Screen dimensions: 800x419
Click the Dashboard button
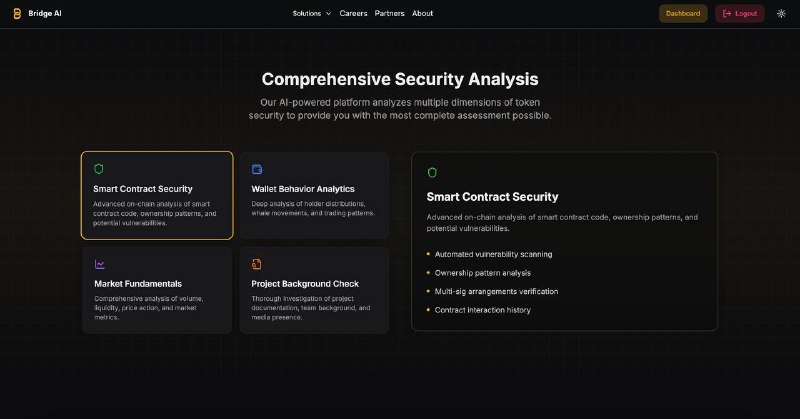click(x=683, y=14)
